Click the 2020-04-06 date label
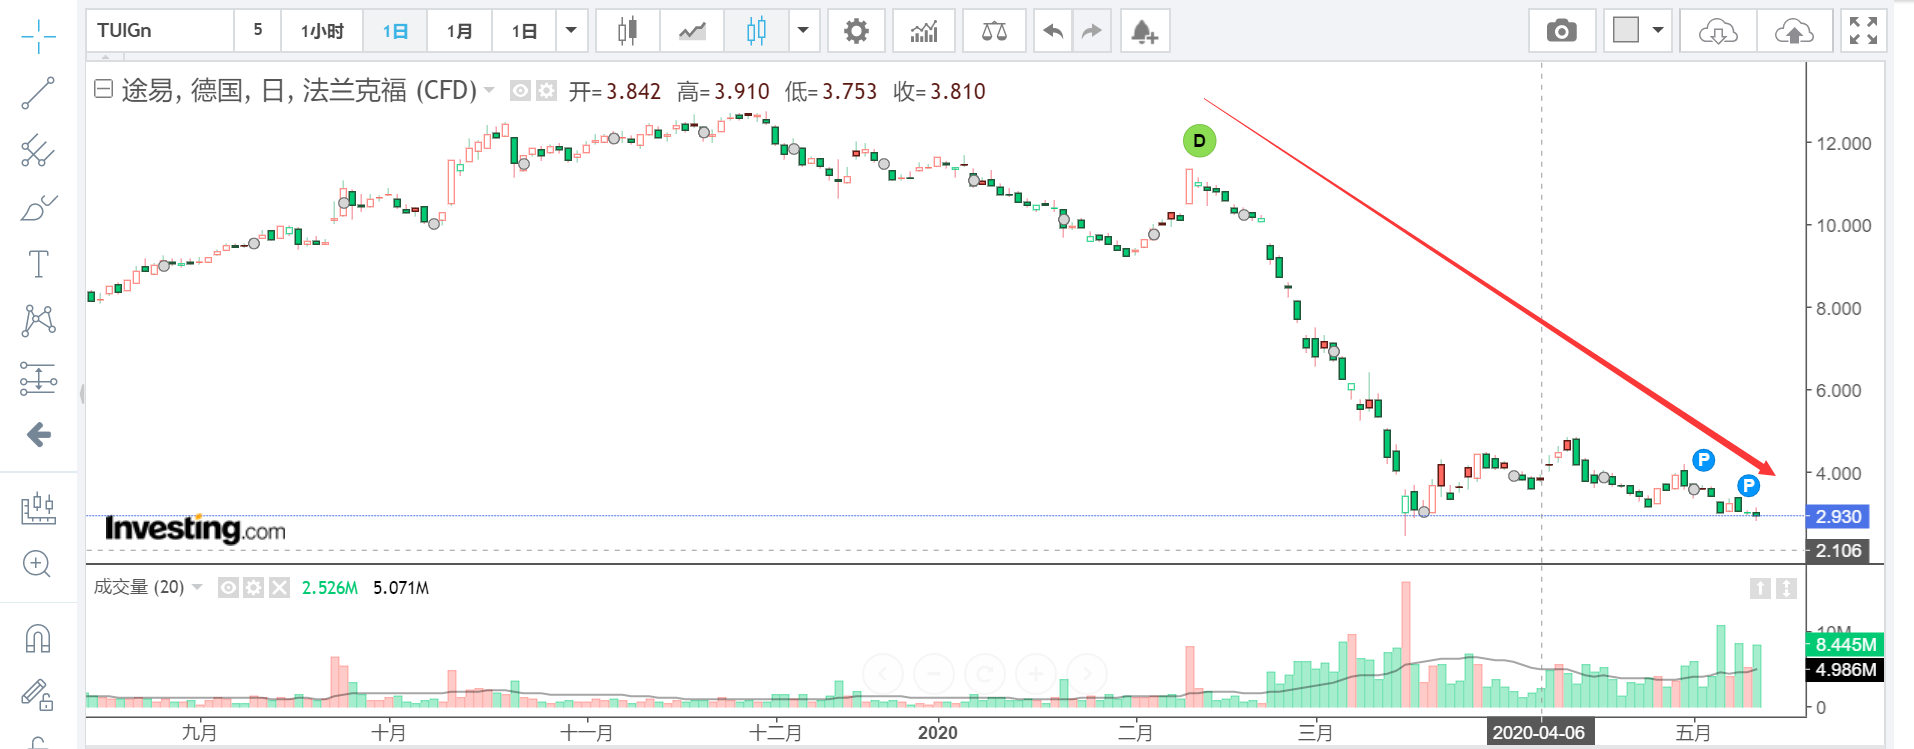The height and width of the screenshot is (749, 1914). [1539, 733]
